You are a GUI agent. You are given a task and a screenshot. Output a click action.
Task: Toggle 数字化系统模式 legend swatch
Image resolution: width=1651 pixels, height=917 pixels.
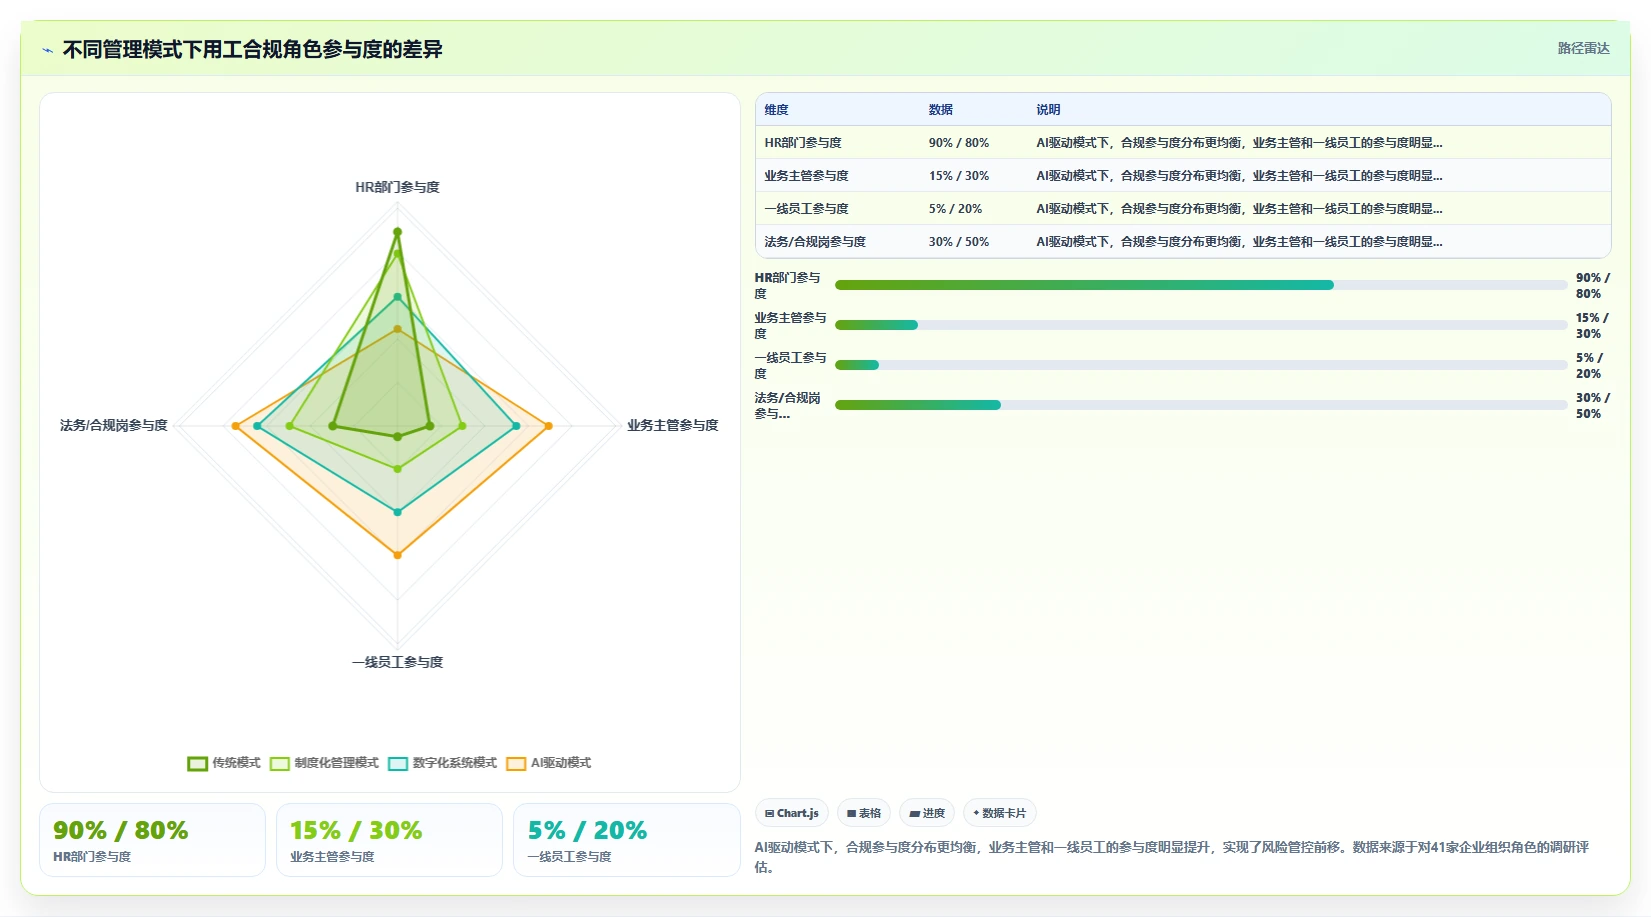[x=398, y=764]
